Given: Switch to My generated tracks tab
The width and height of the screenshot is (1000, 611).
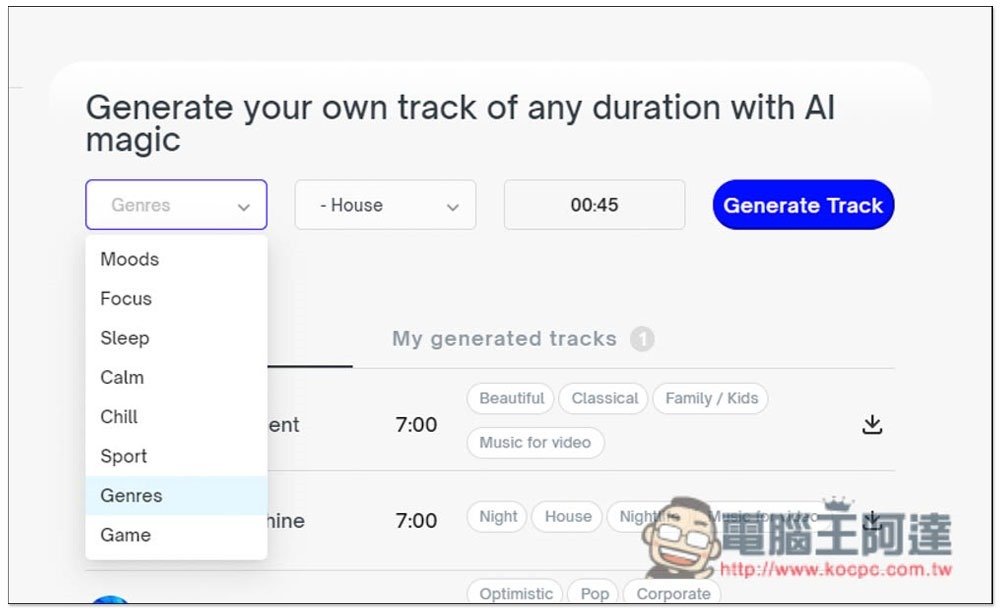Looking at the screenshot, I should pos(504,339).
